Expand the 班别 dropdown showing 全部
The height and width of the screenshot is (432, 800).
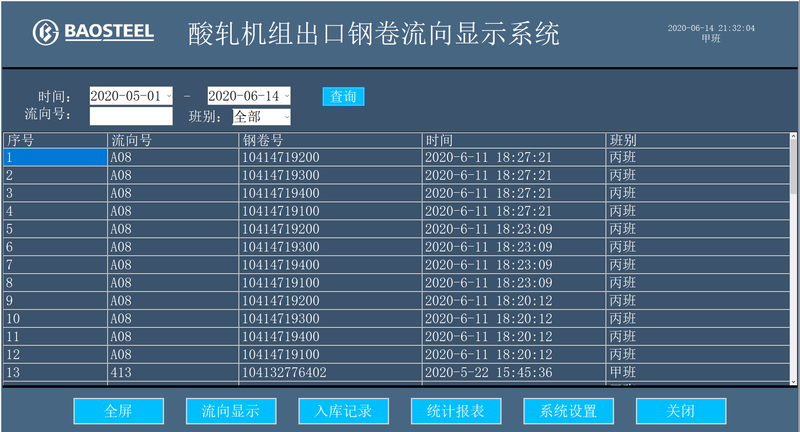pos(287,117)
